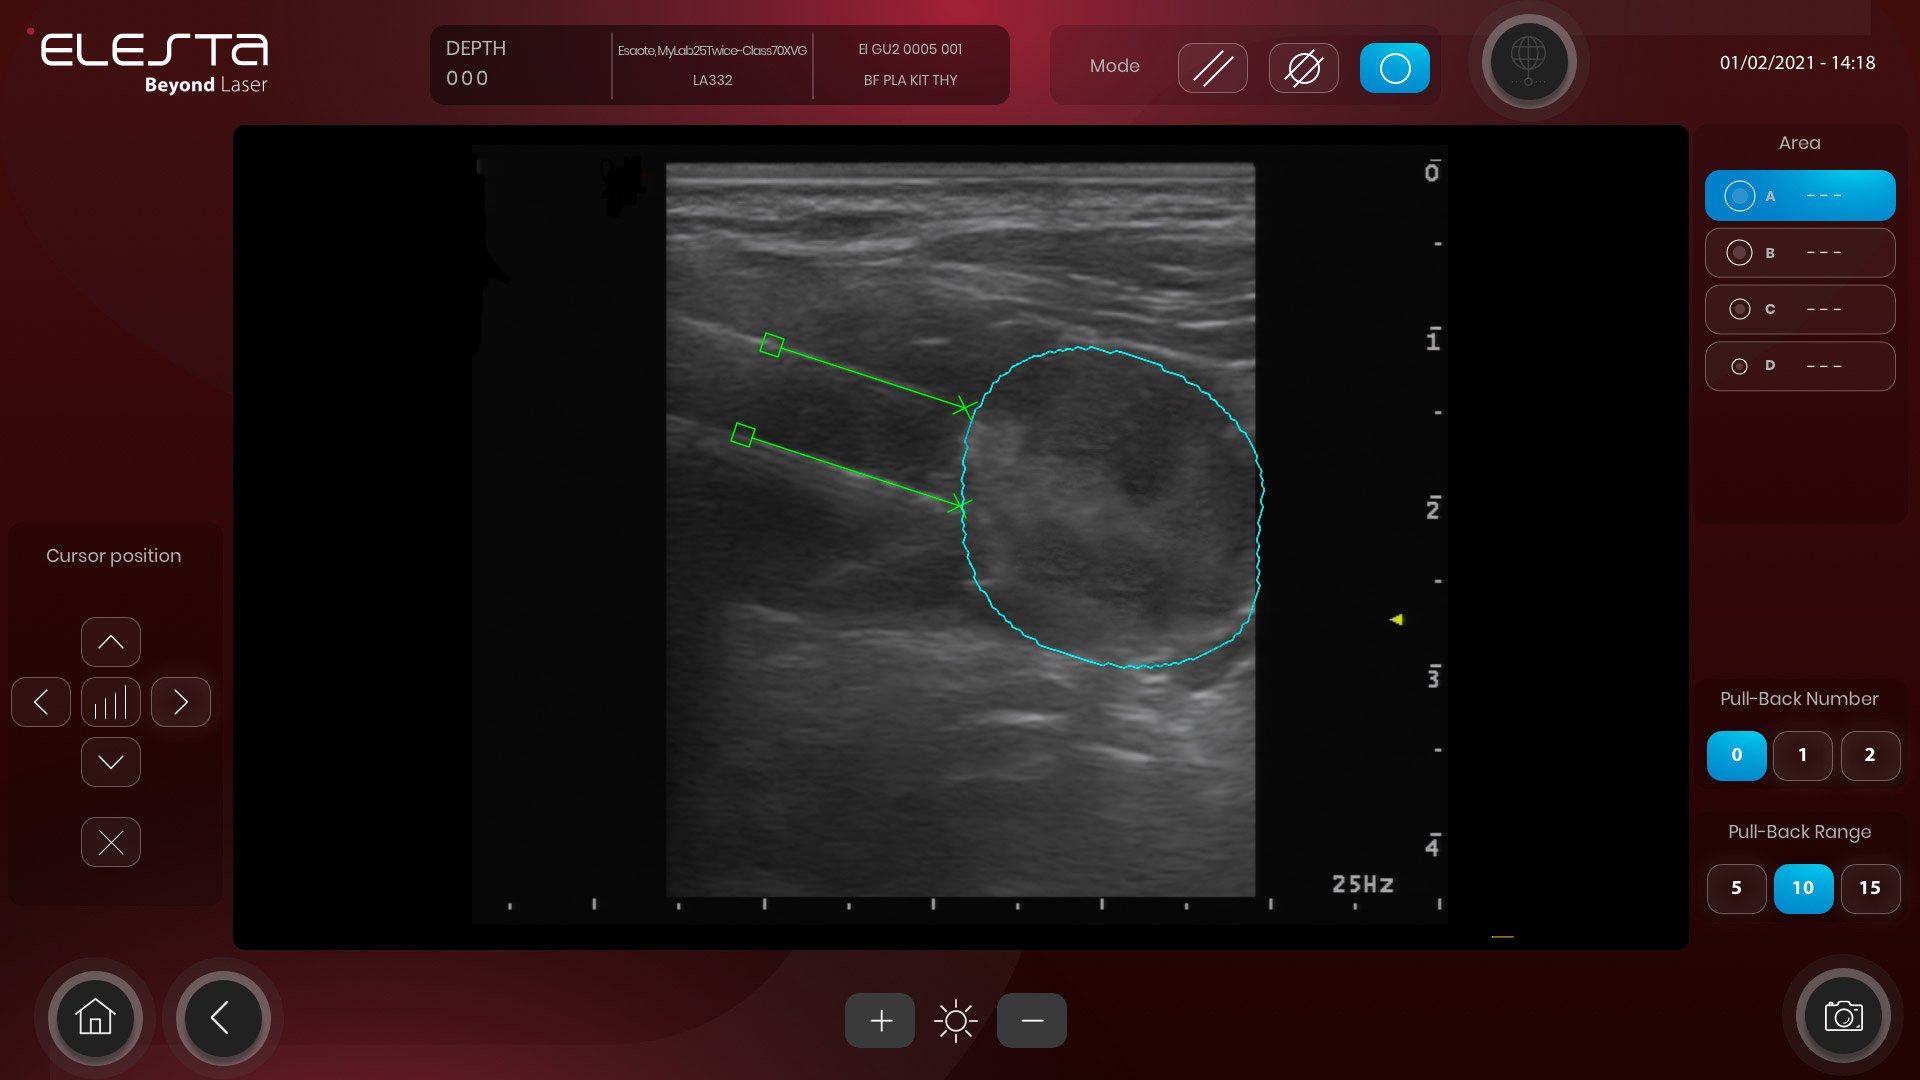Capture a screenshot with the camera button
The height and width of the screenshot is (1080, 1920).
click(1842, 1016)
